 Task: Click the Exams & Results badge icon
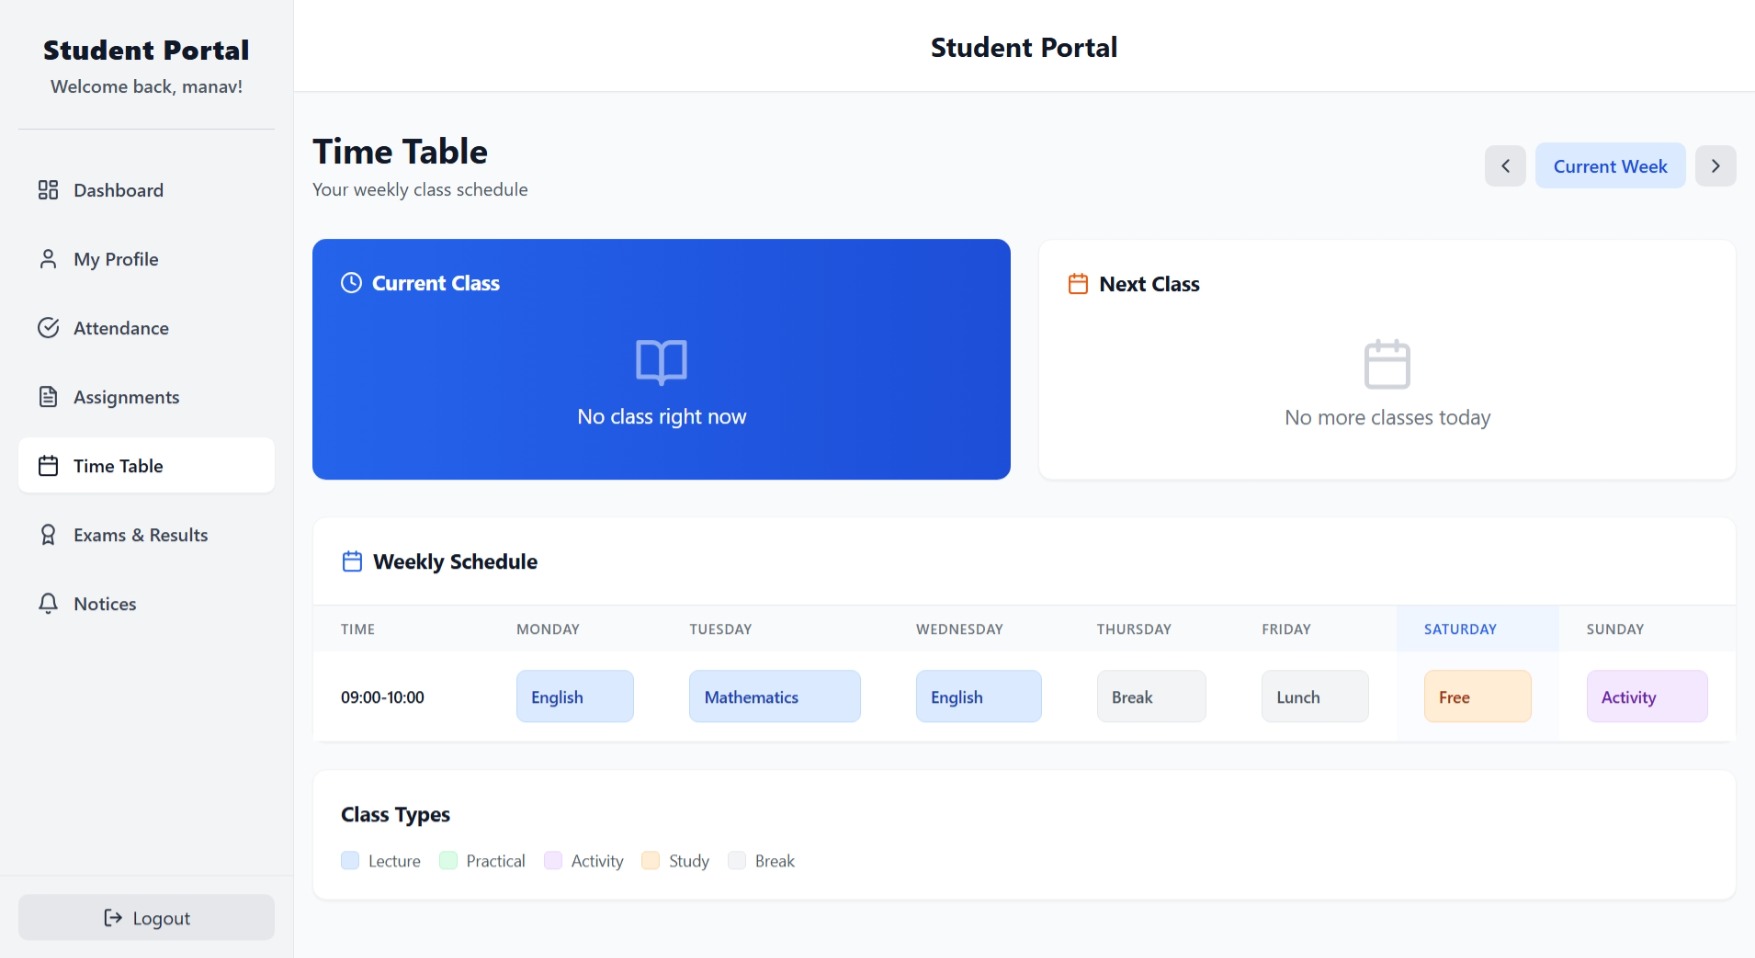pyautogui.click(x=48, y=534)
